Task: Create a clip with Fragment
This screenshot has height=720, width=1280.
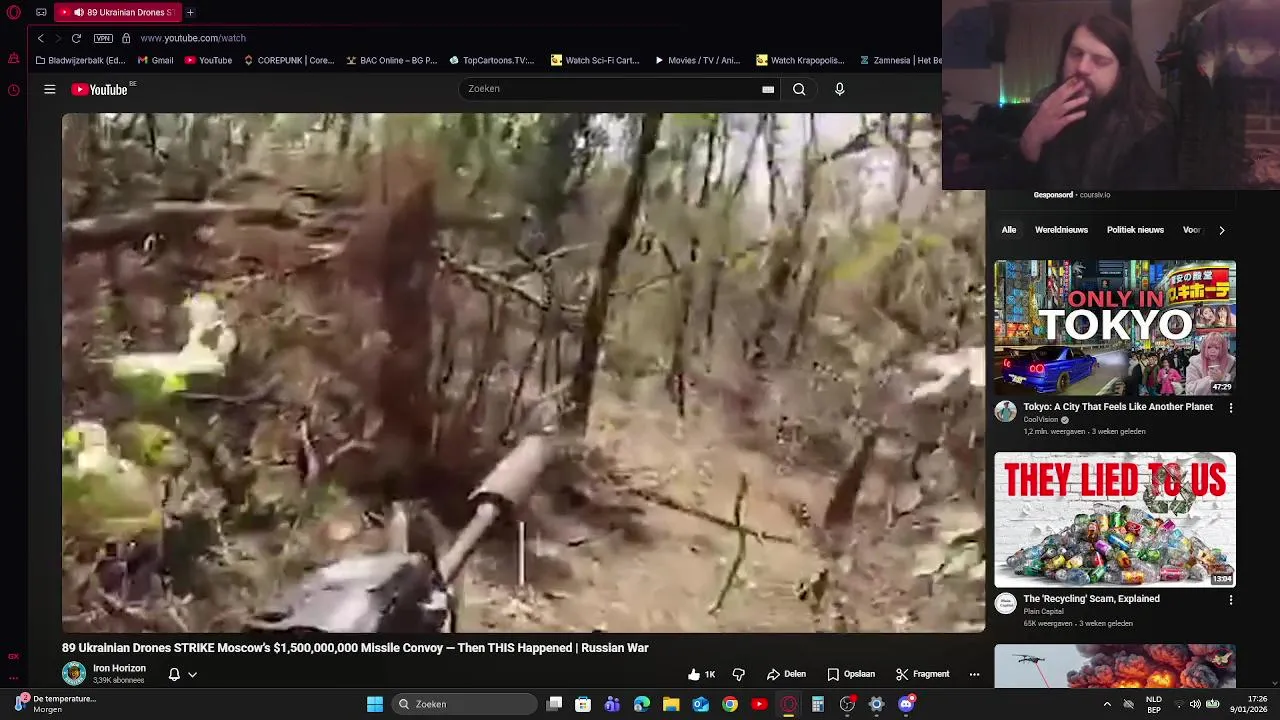Action: 922,674
